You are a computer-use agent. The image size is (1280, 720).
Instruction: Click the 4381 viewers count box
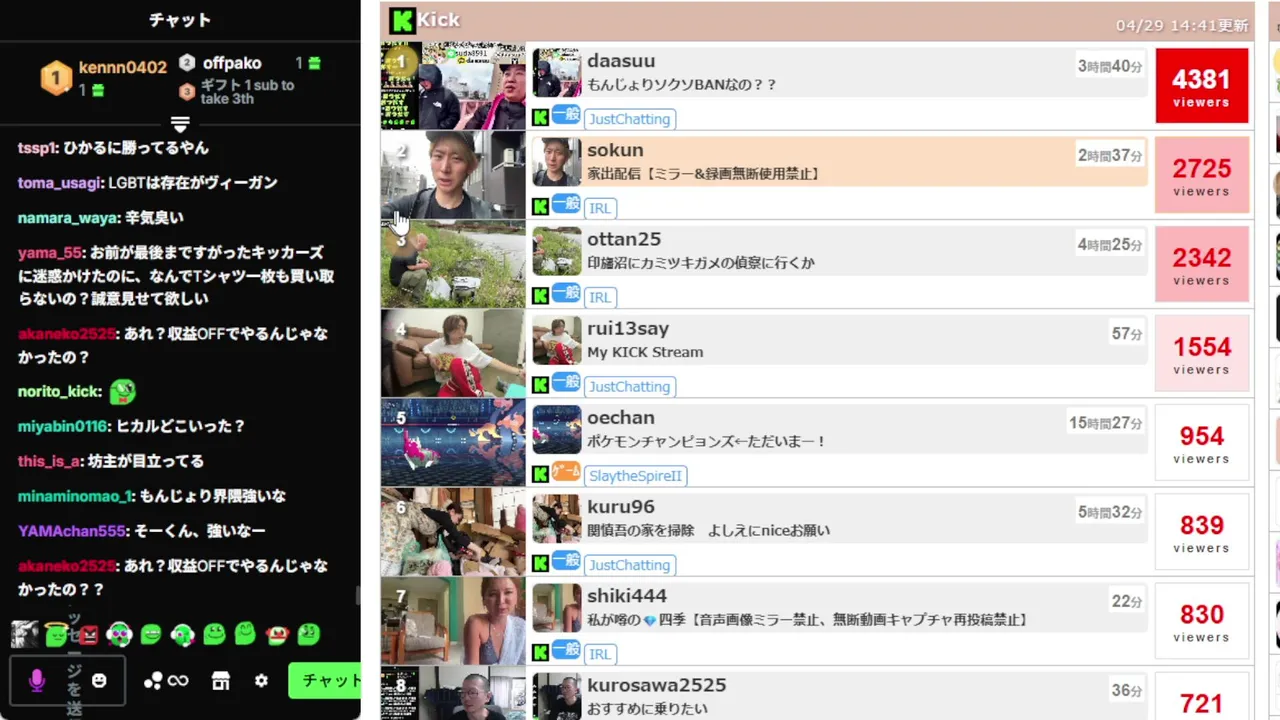1201,86
